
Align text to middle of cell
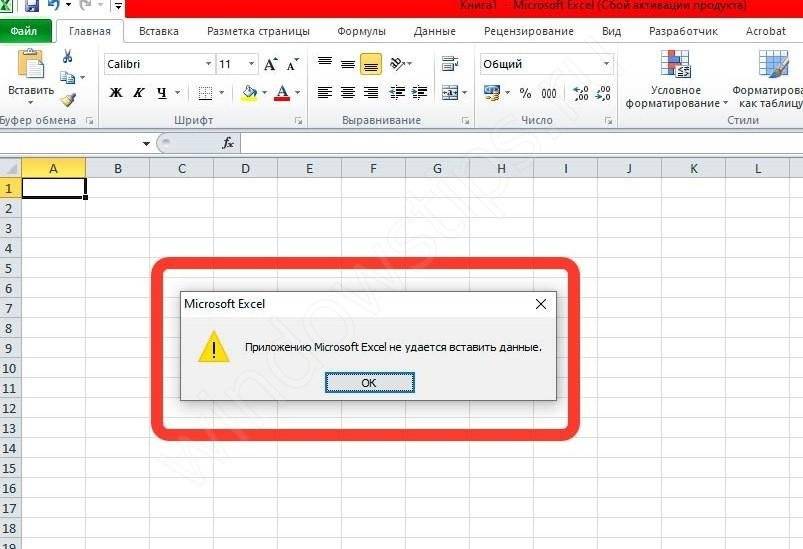(x=348, y=64)
